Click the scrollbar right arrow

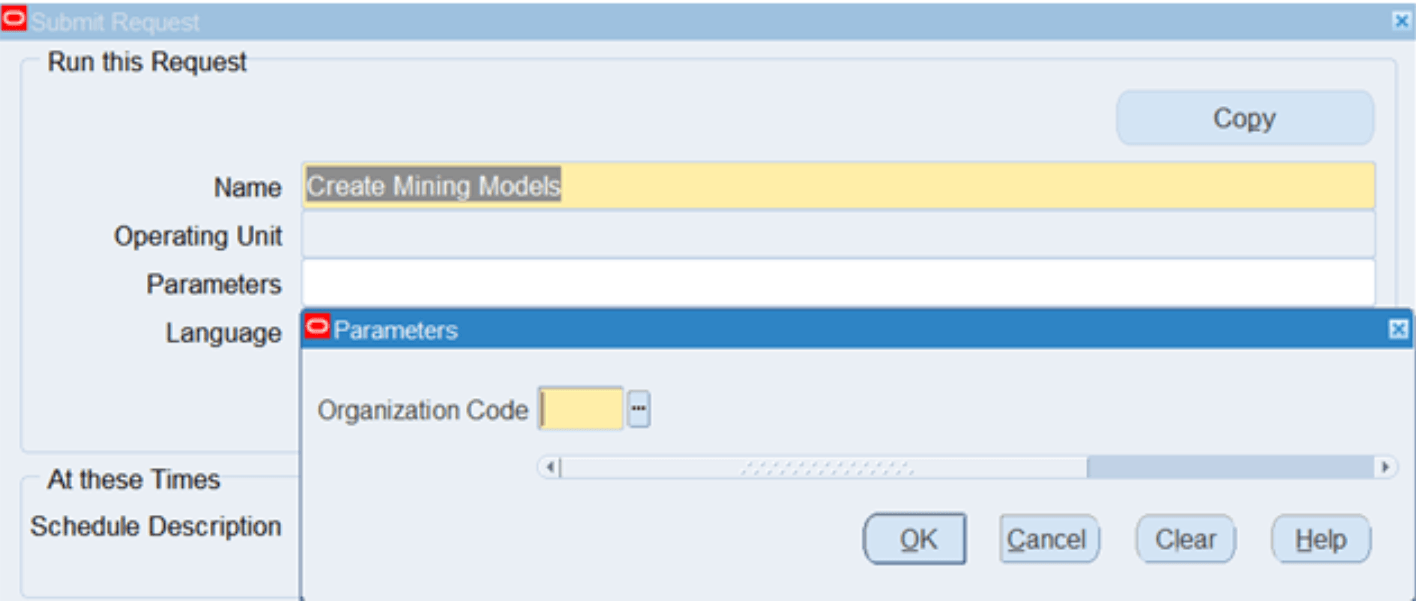pyautogui.click(x=1385, y=467)
